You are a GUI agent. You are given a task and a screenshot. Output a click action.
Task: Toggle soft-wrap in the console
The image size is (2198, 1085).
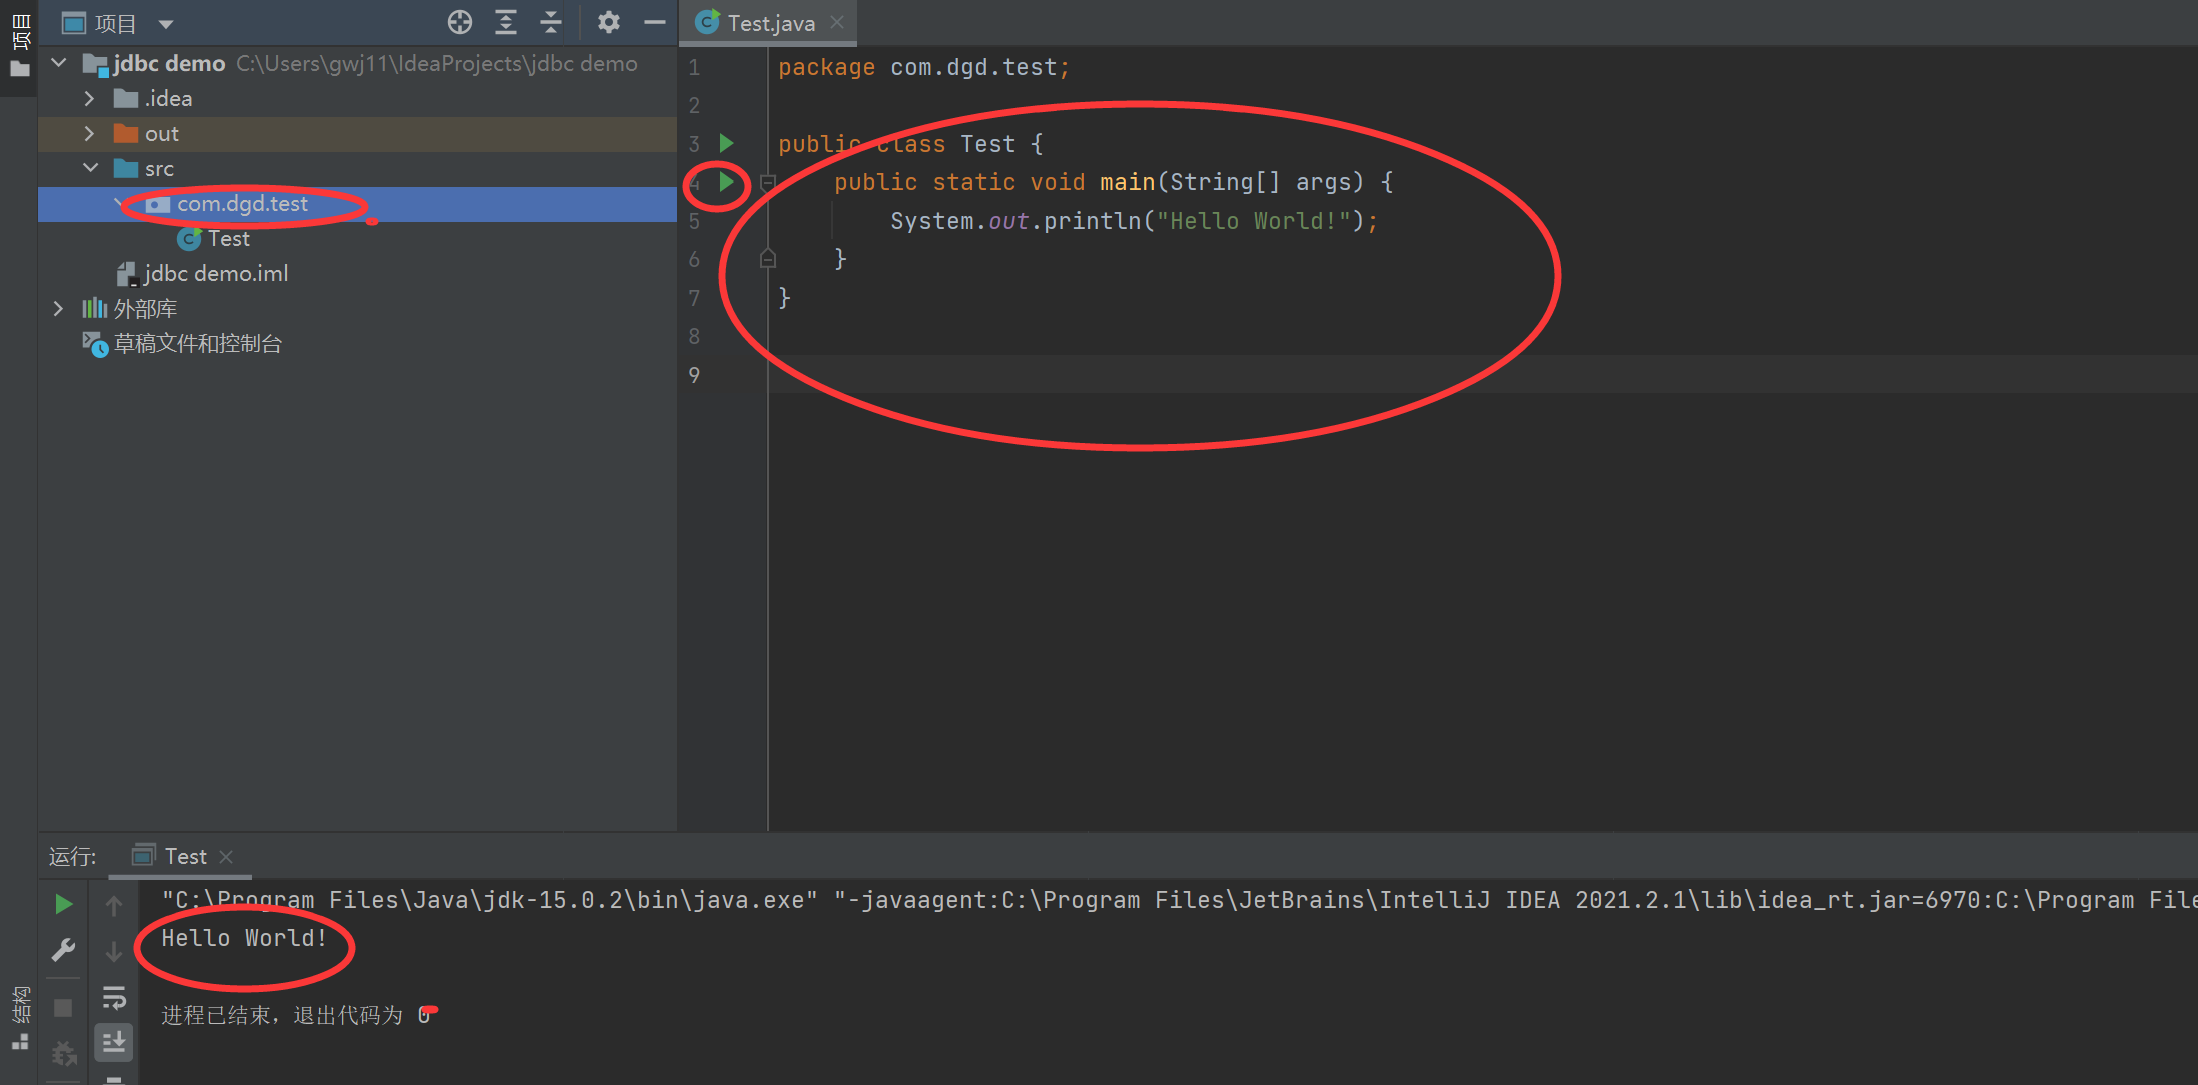(114, 997)
